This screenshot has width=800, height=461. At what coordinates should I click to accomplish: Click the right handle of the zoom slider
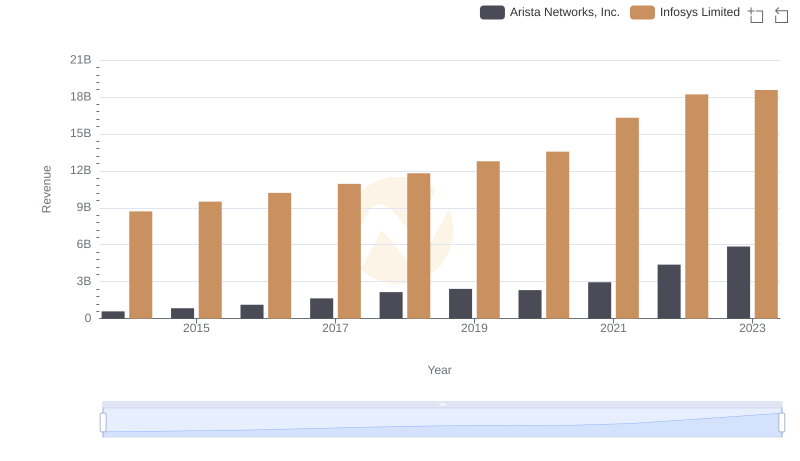click(x=781, y=423)
